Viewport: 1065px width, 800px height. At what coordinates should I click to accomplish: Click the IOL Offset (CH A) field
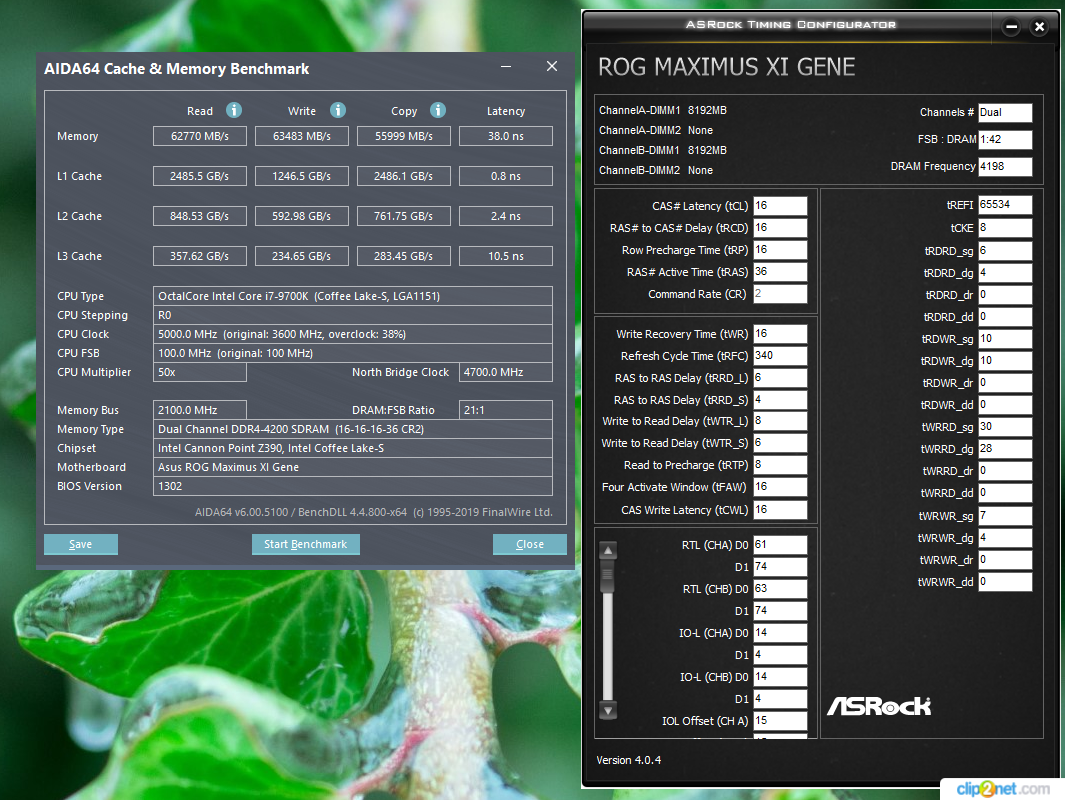click(x=780, y=721)
